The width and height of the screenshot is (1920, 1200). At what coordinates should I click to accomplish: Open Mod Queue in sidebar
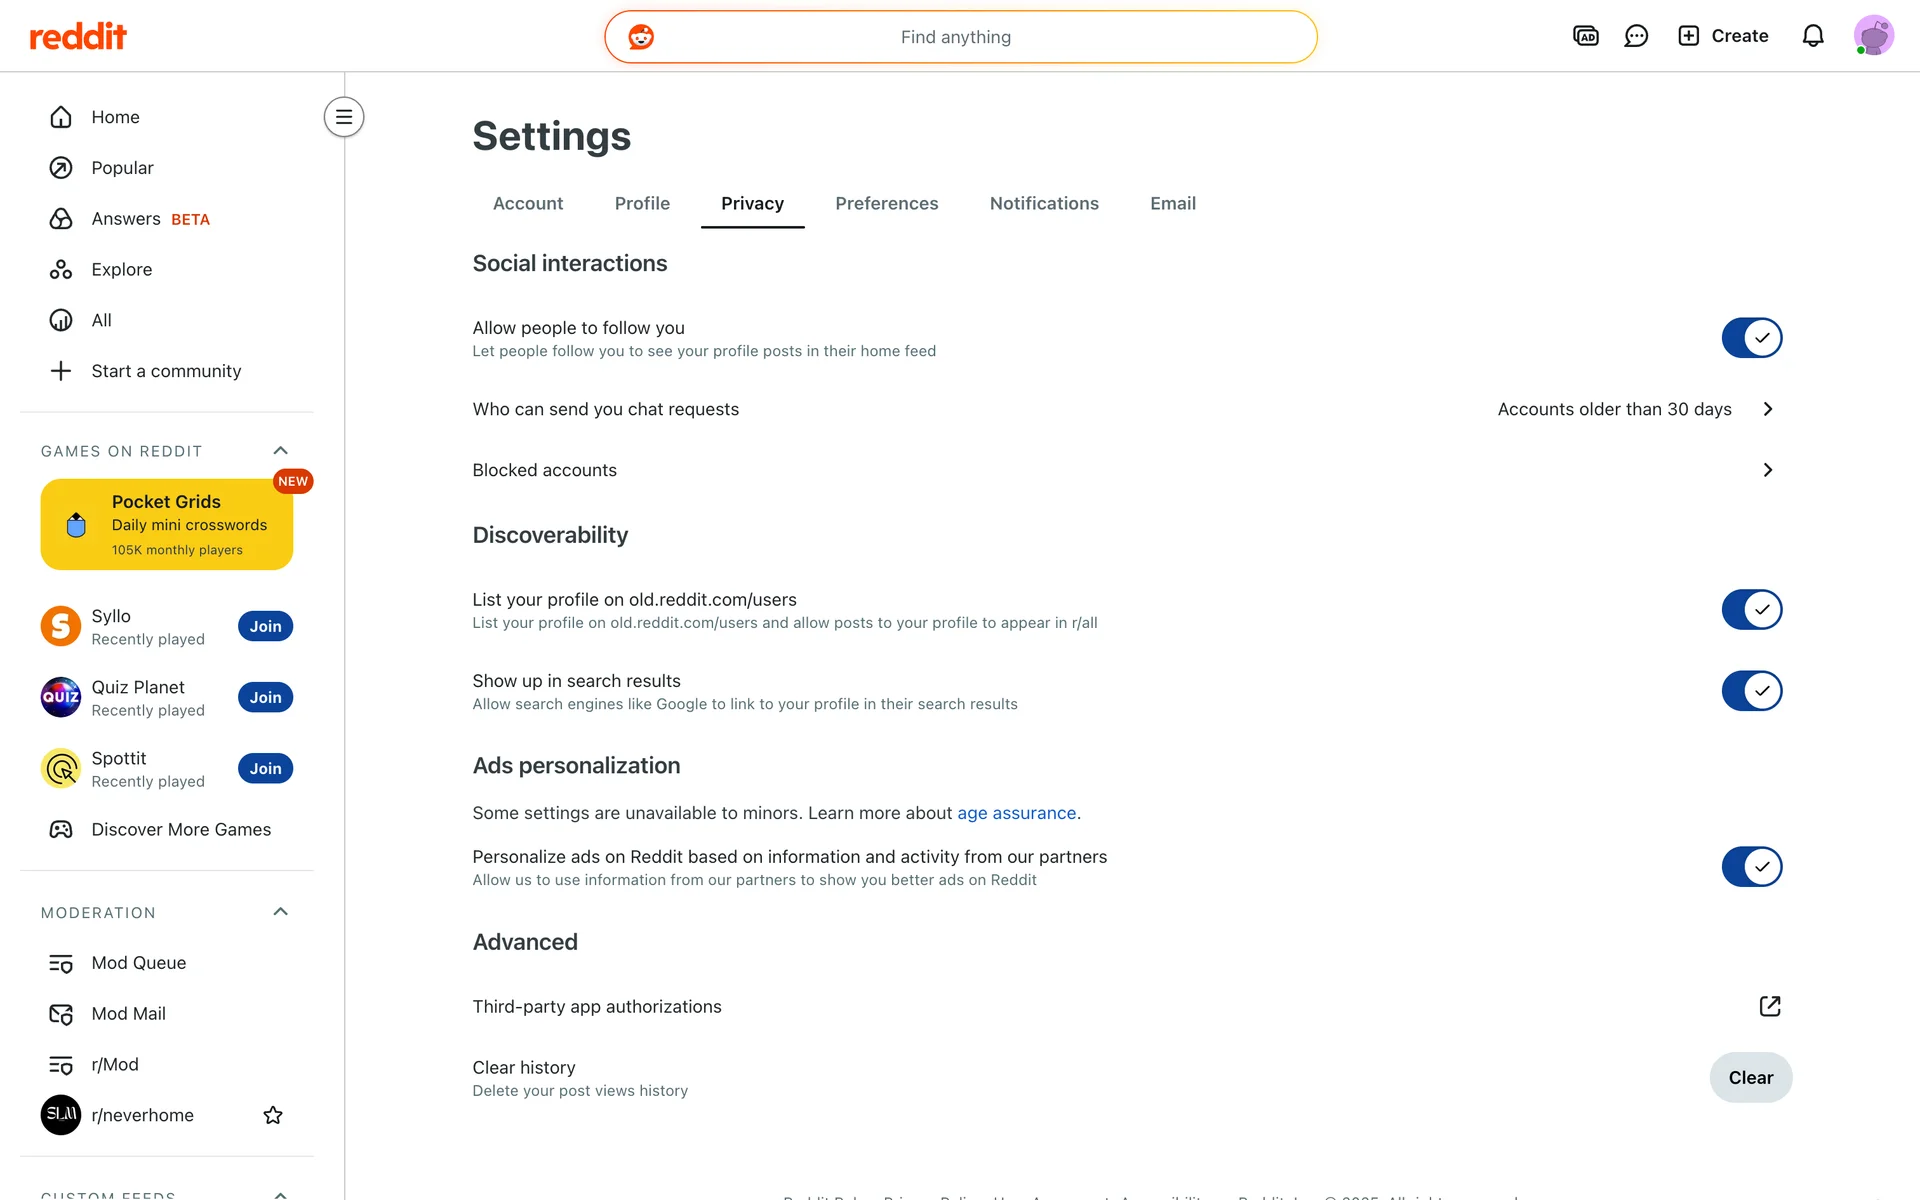click(139, 963)
